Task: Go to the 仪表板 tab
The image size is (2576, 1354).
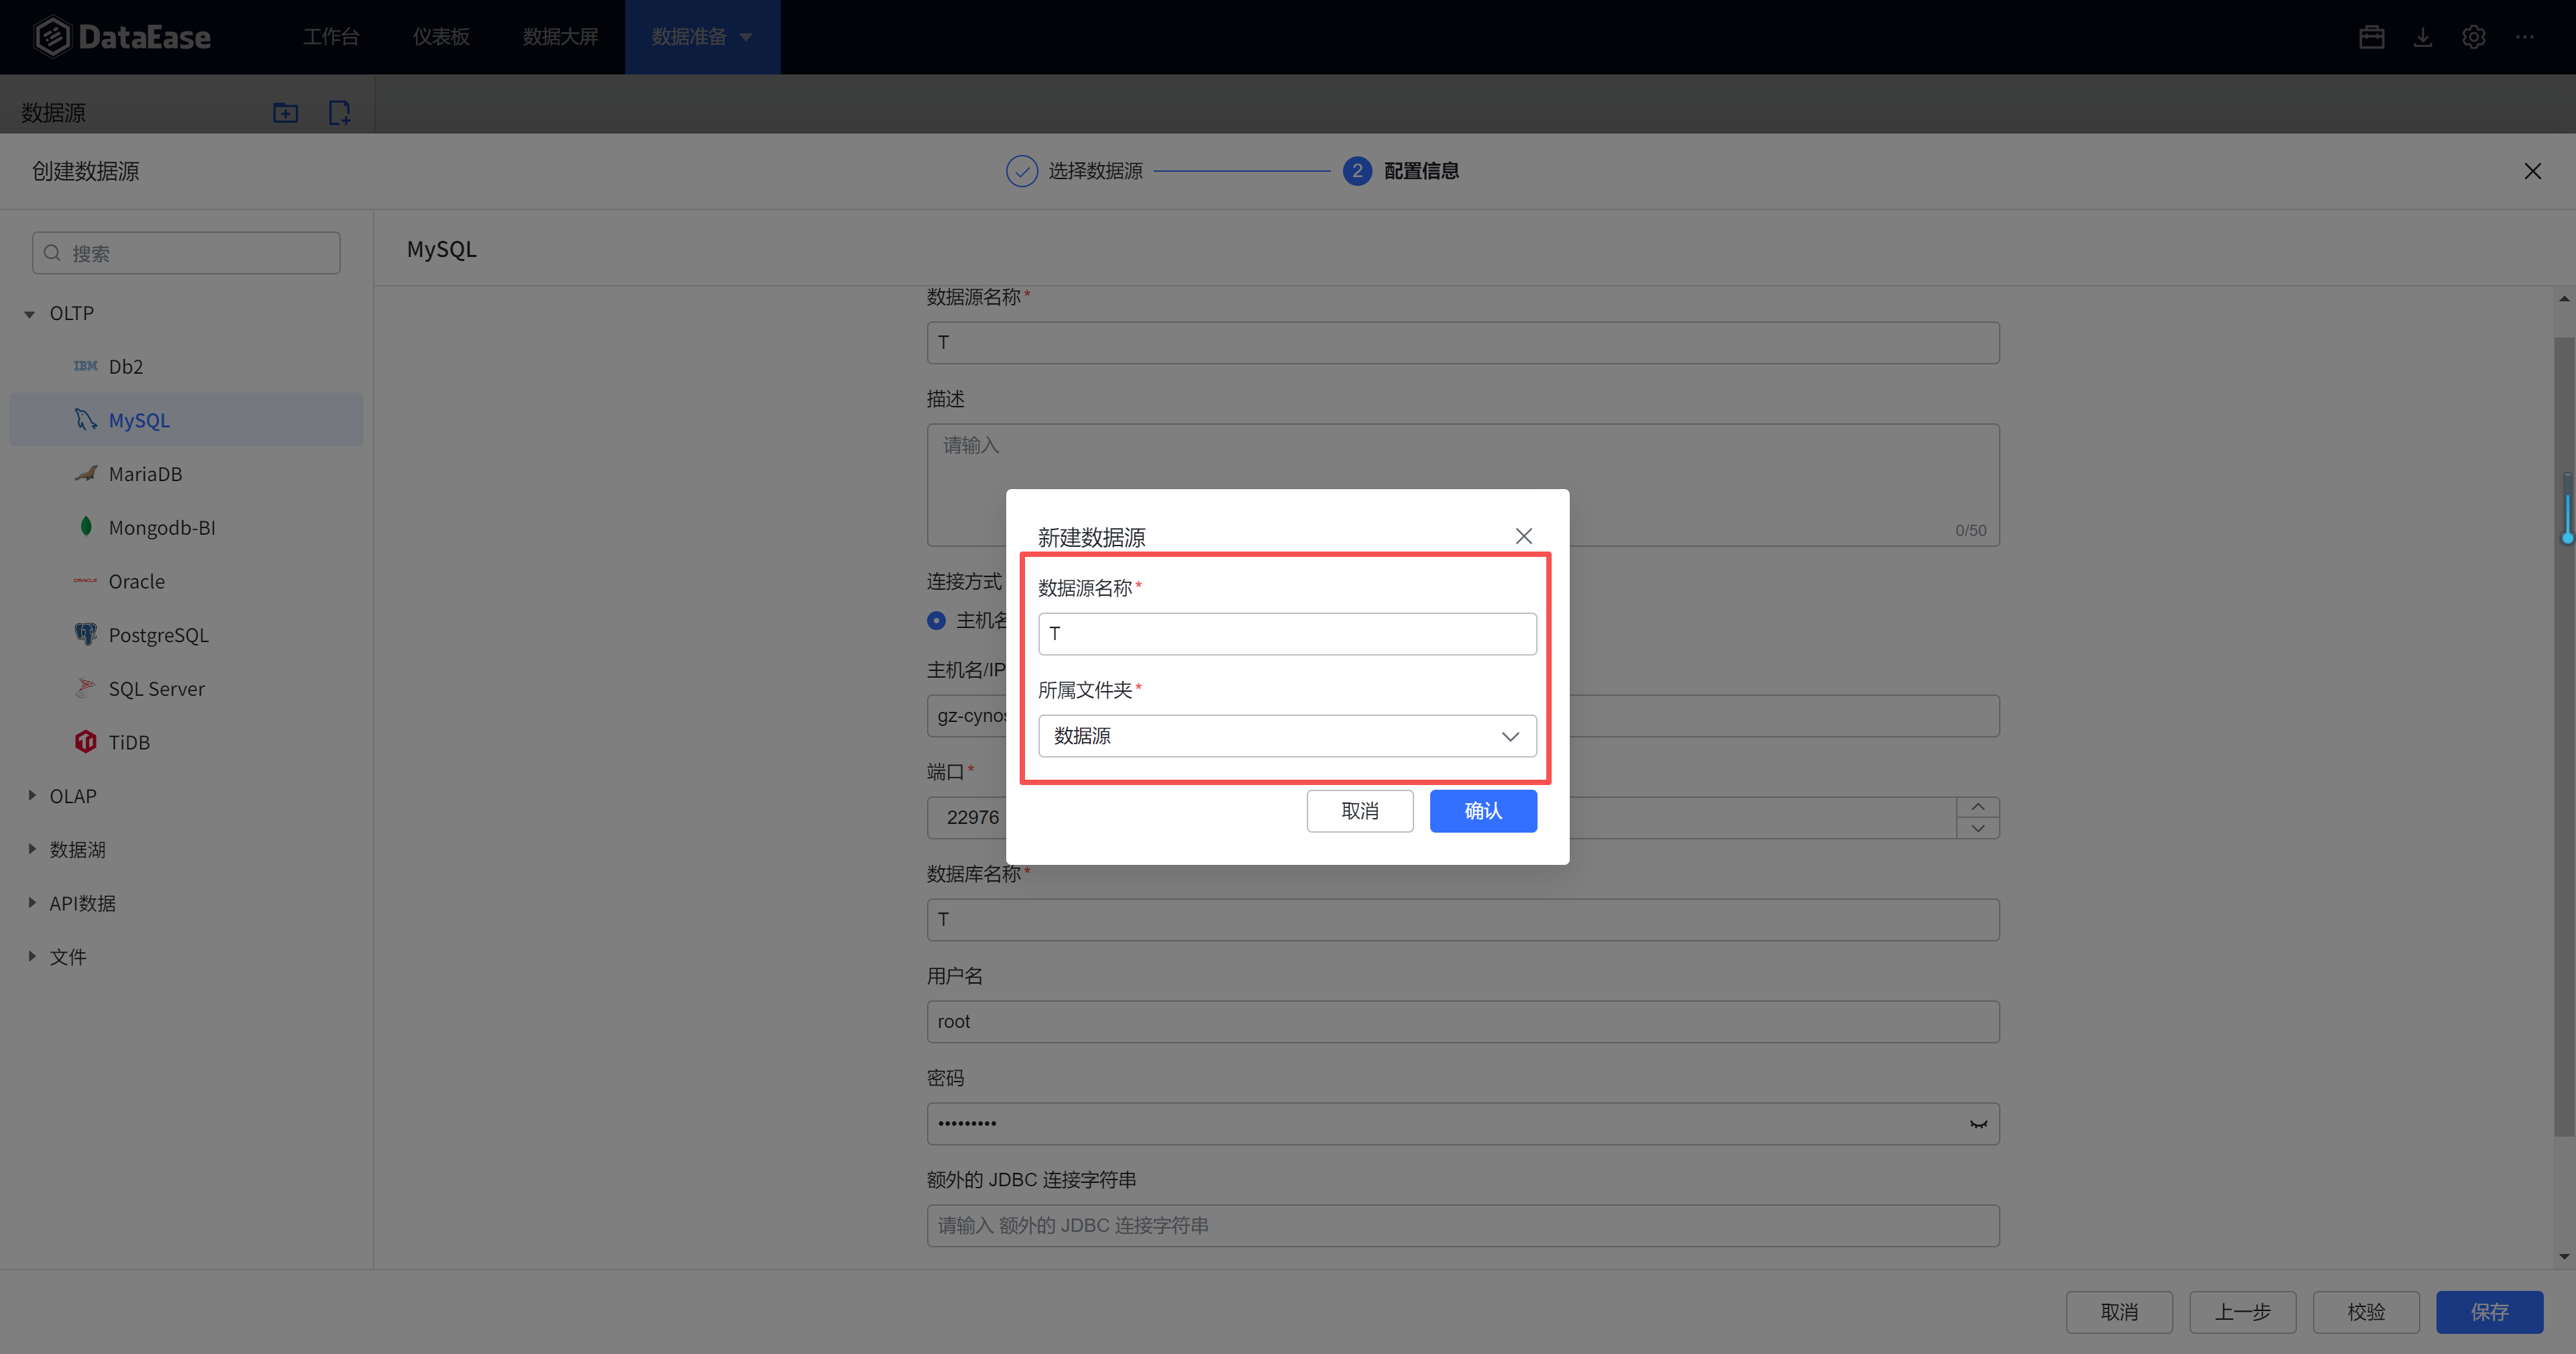Action: click(441, 37)
